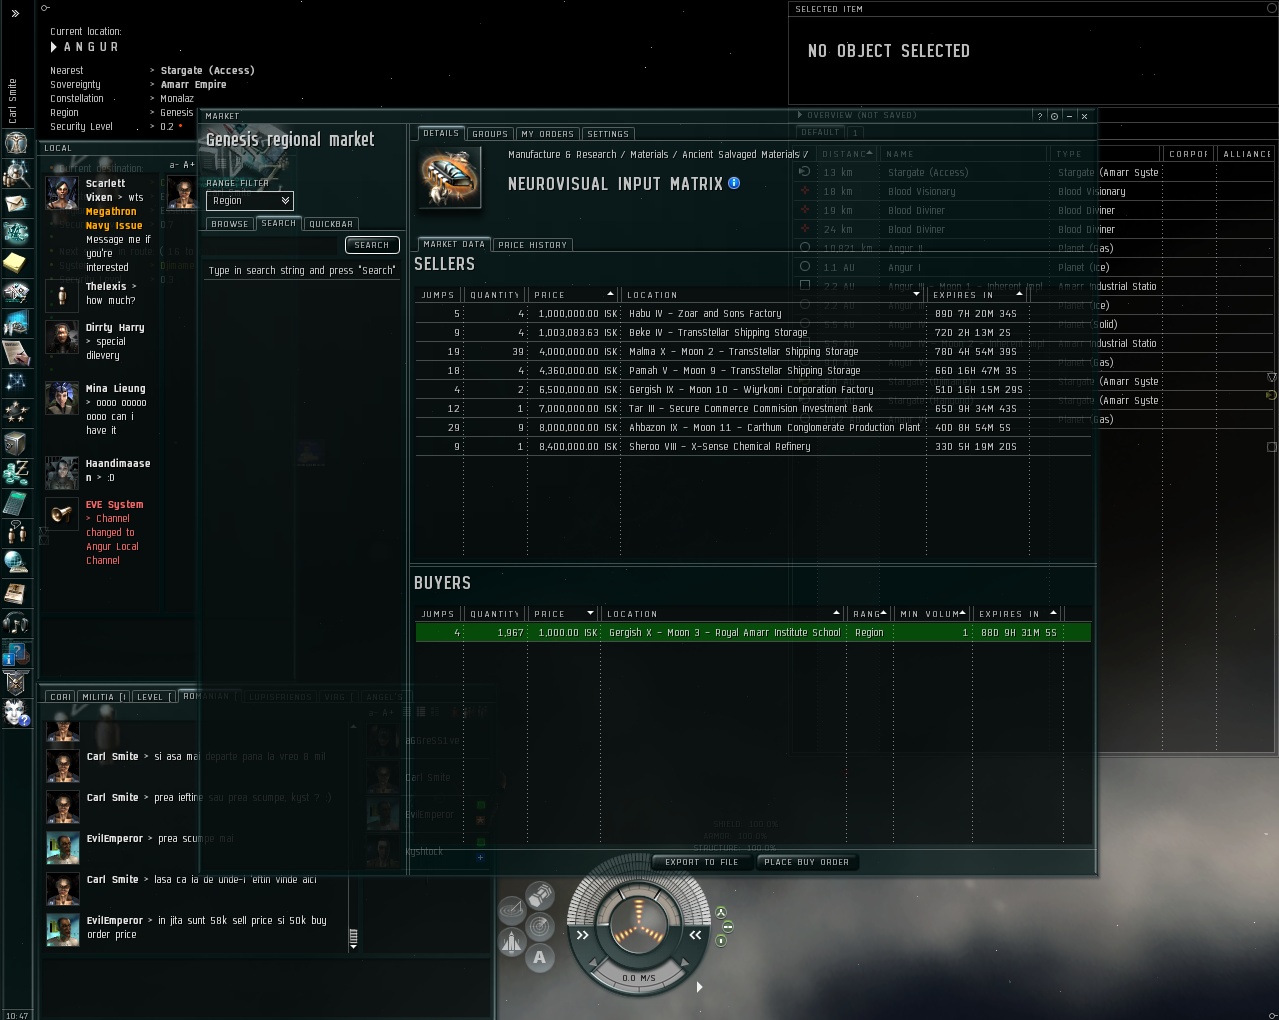Open the Default overview tab
This screenshot has height=1020, width=1279.
pos(821,132)
